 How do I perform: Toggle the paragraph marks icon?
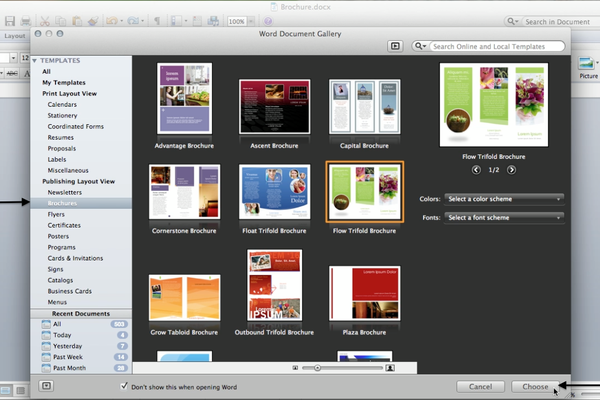157,21
